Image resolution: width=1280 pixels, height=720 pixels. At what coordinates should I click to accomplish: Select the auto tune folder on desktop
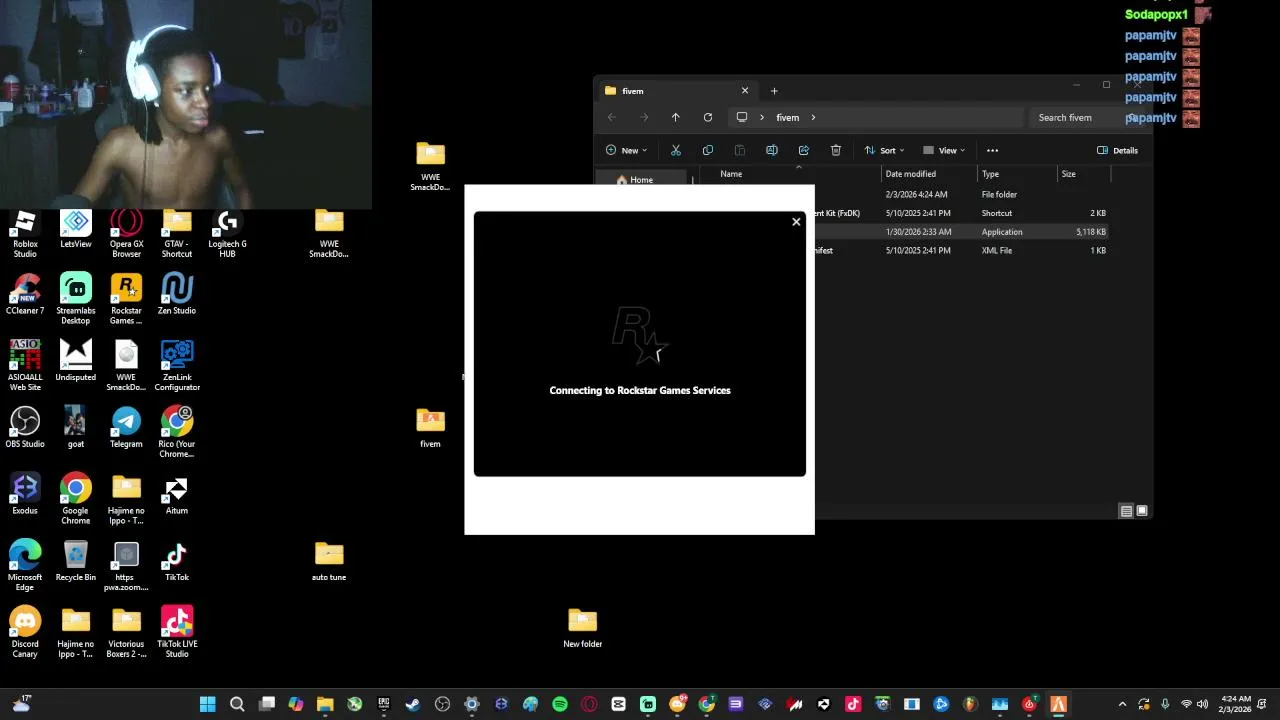(x=329, y=562)
